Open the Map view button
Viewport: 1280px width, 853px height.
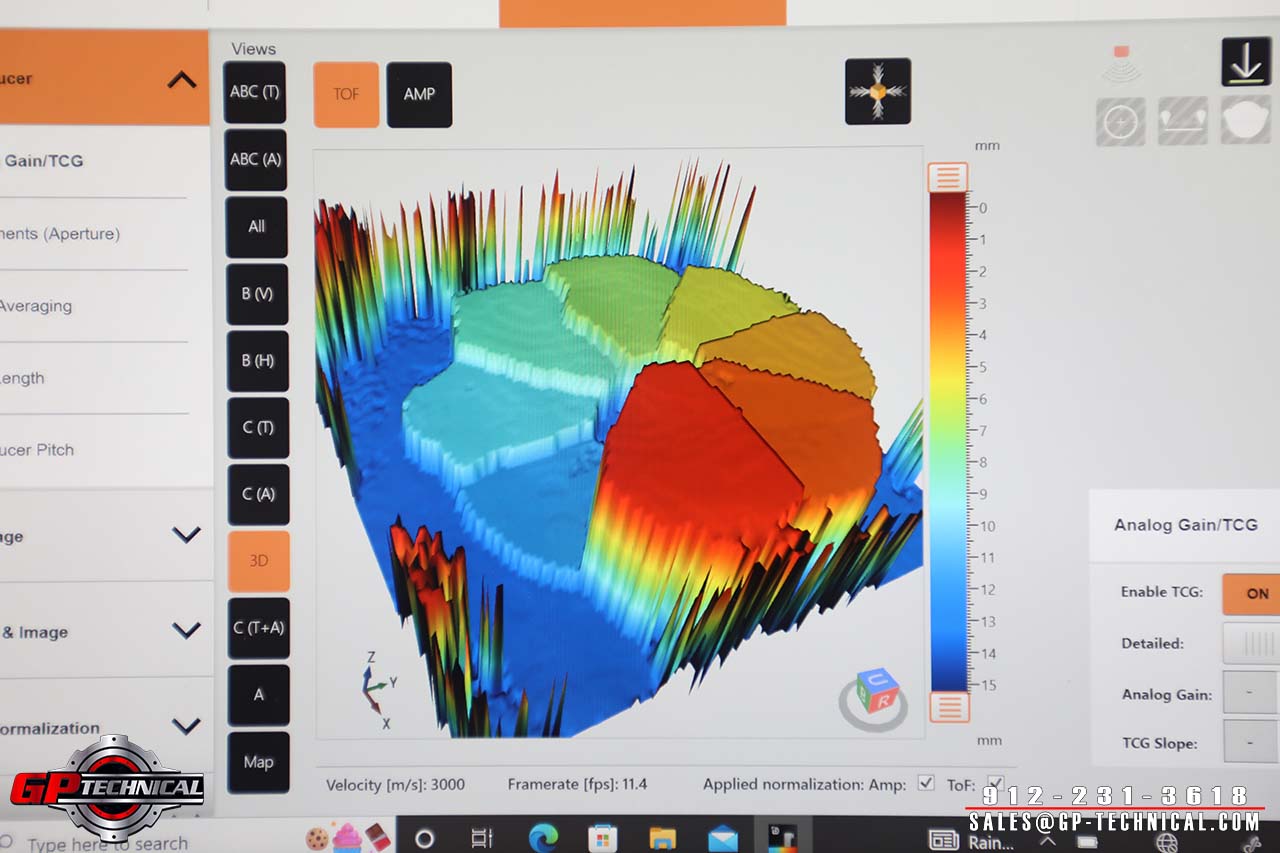(x=258, y=762)
